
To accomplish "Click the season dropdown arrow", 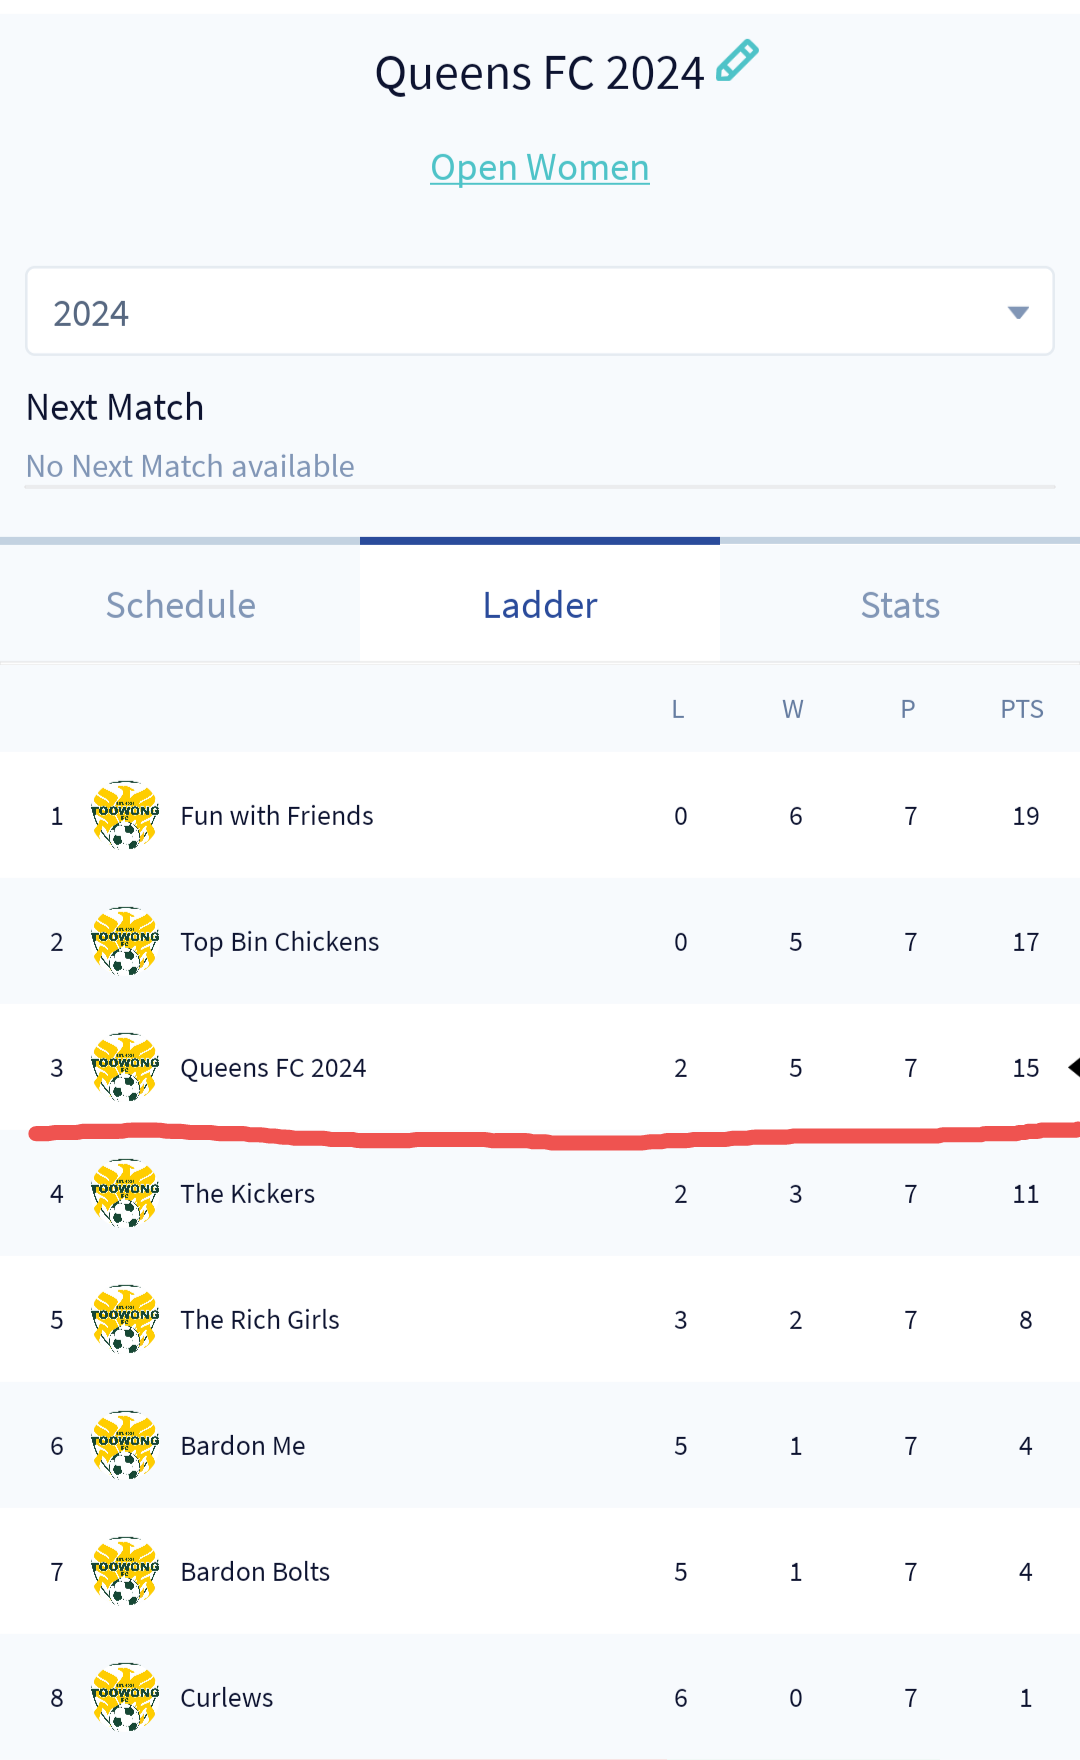I will click(x=1018, y=313).
